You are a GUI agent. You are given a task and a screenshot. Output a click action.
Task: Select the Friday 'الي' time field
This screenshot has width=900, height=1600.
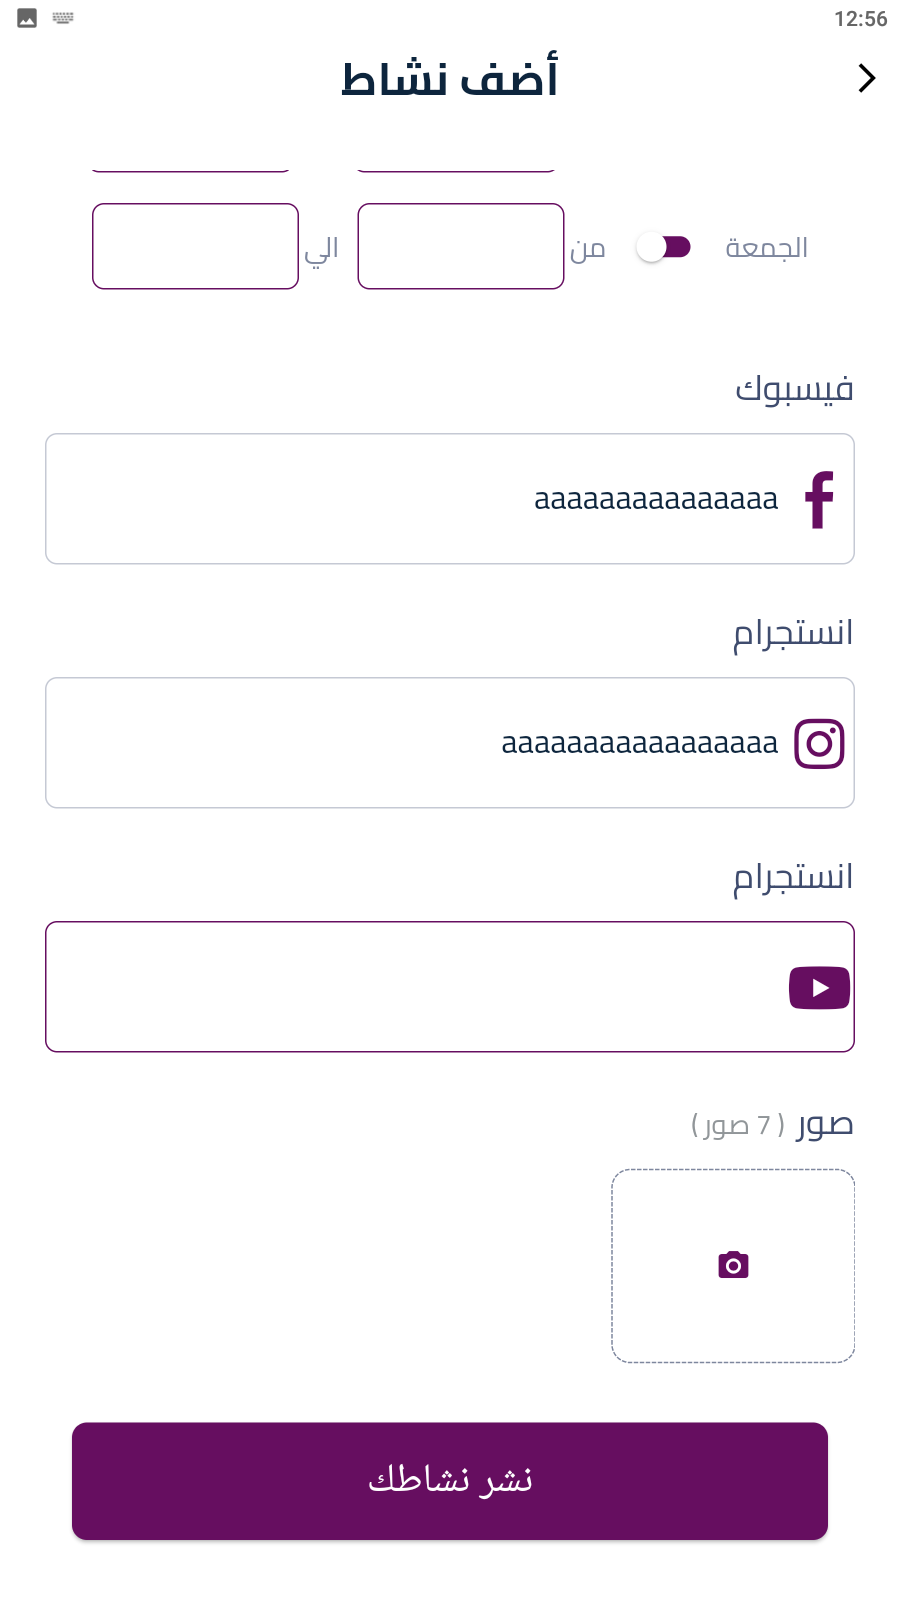(195, 247)
